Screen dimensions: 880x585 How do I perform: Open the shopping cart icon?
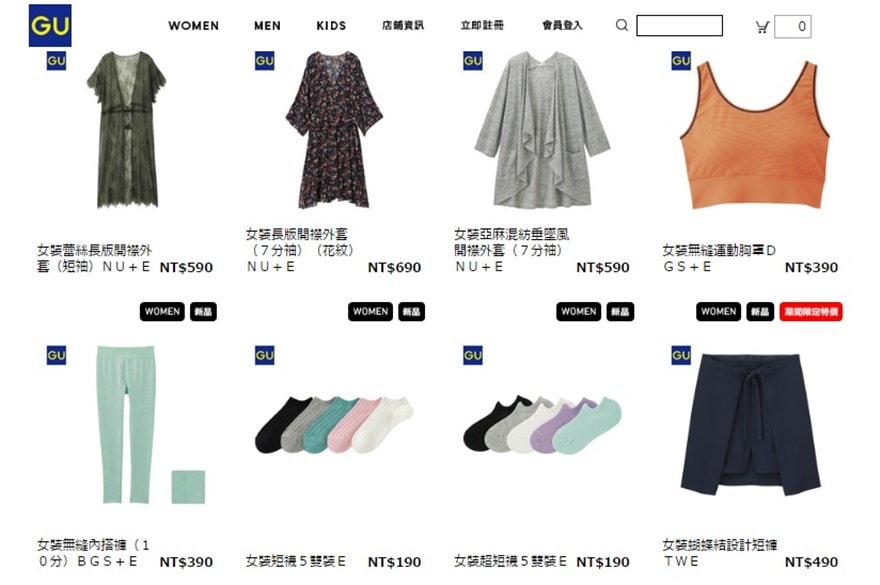click(762, 27)
